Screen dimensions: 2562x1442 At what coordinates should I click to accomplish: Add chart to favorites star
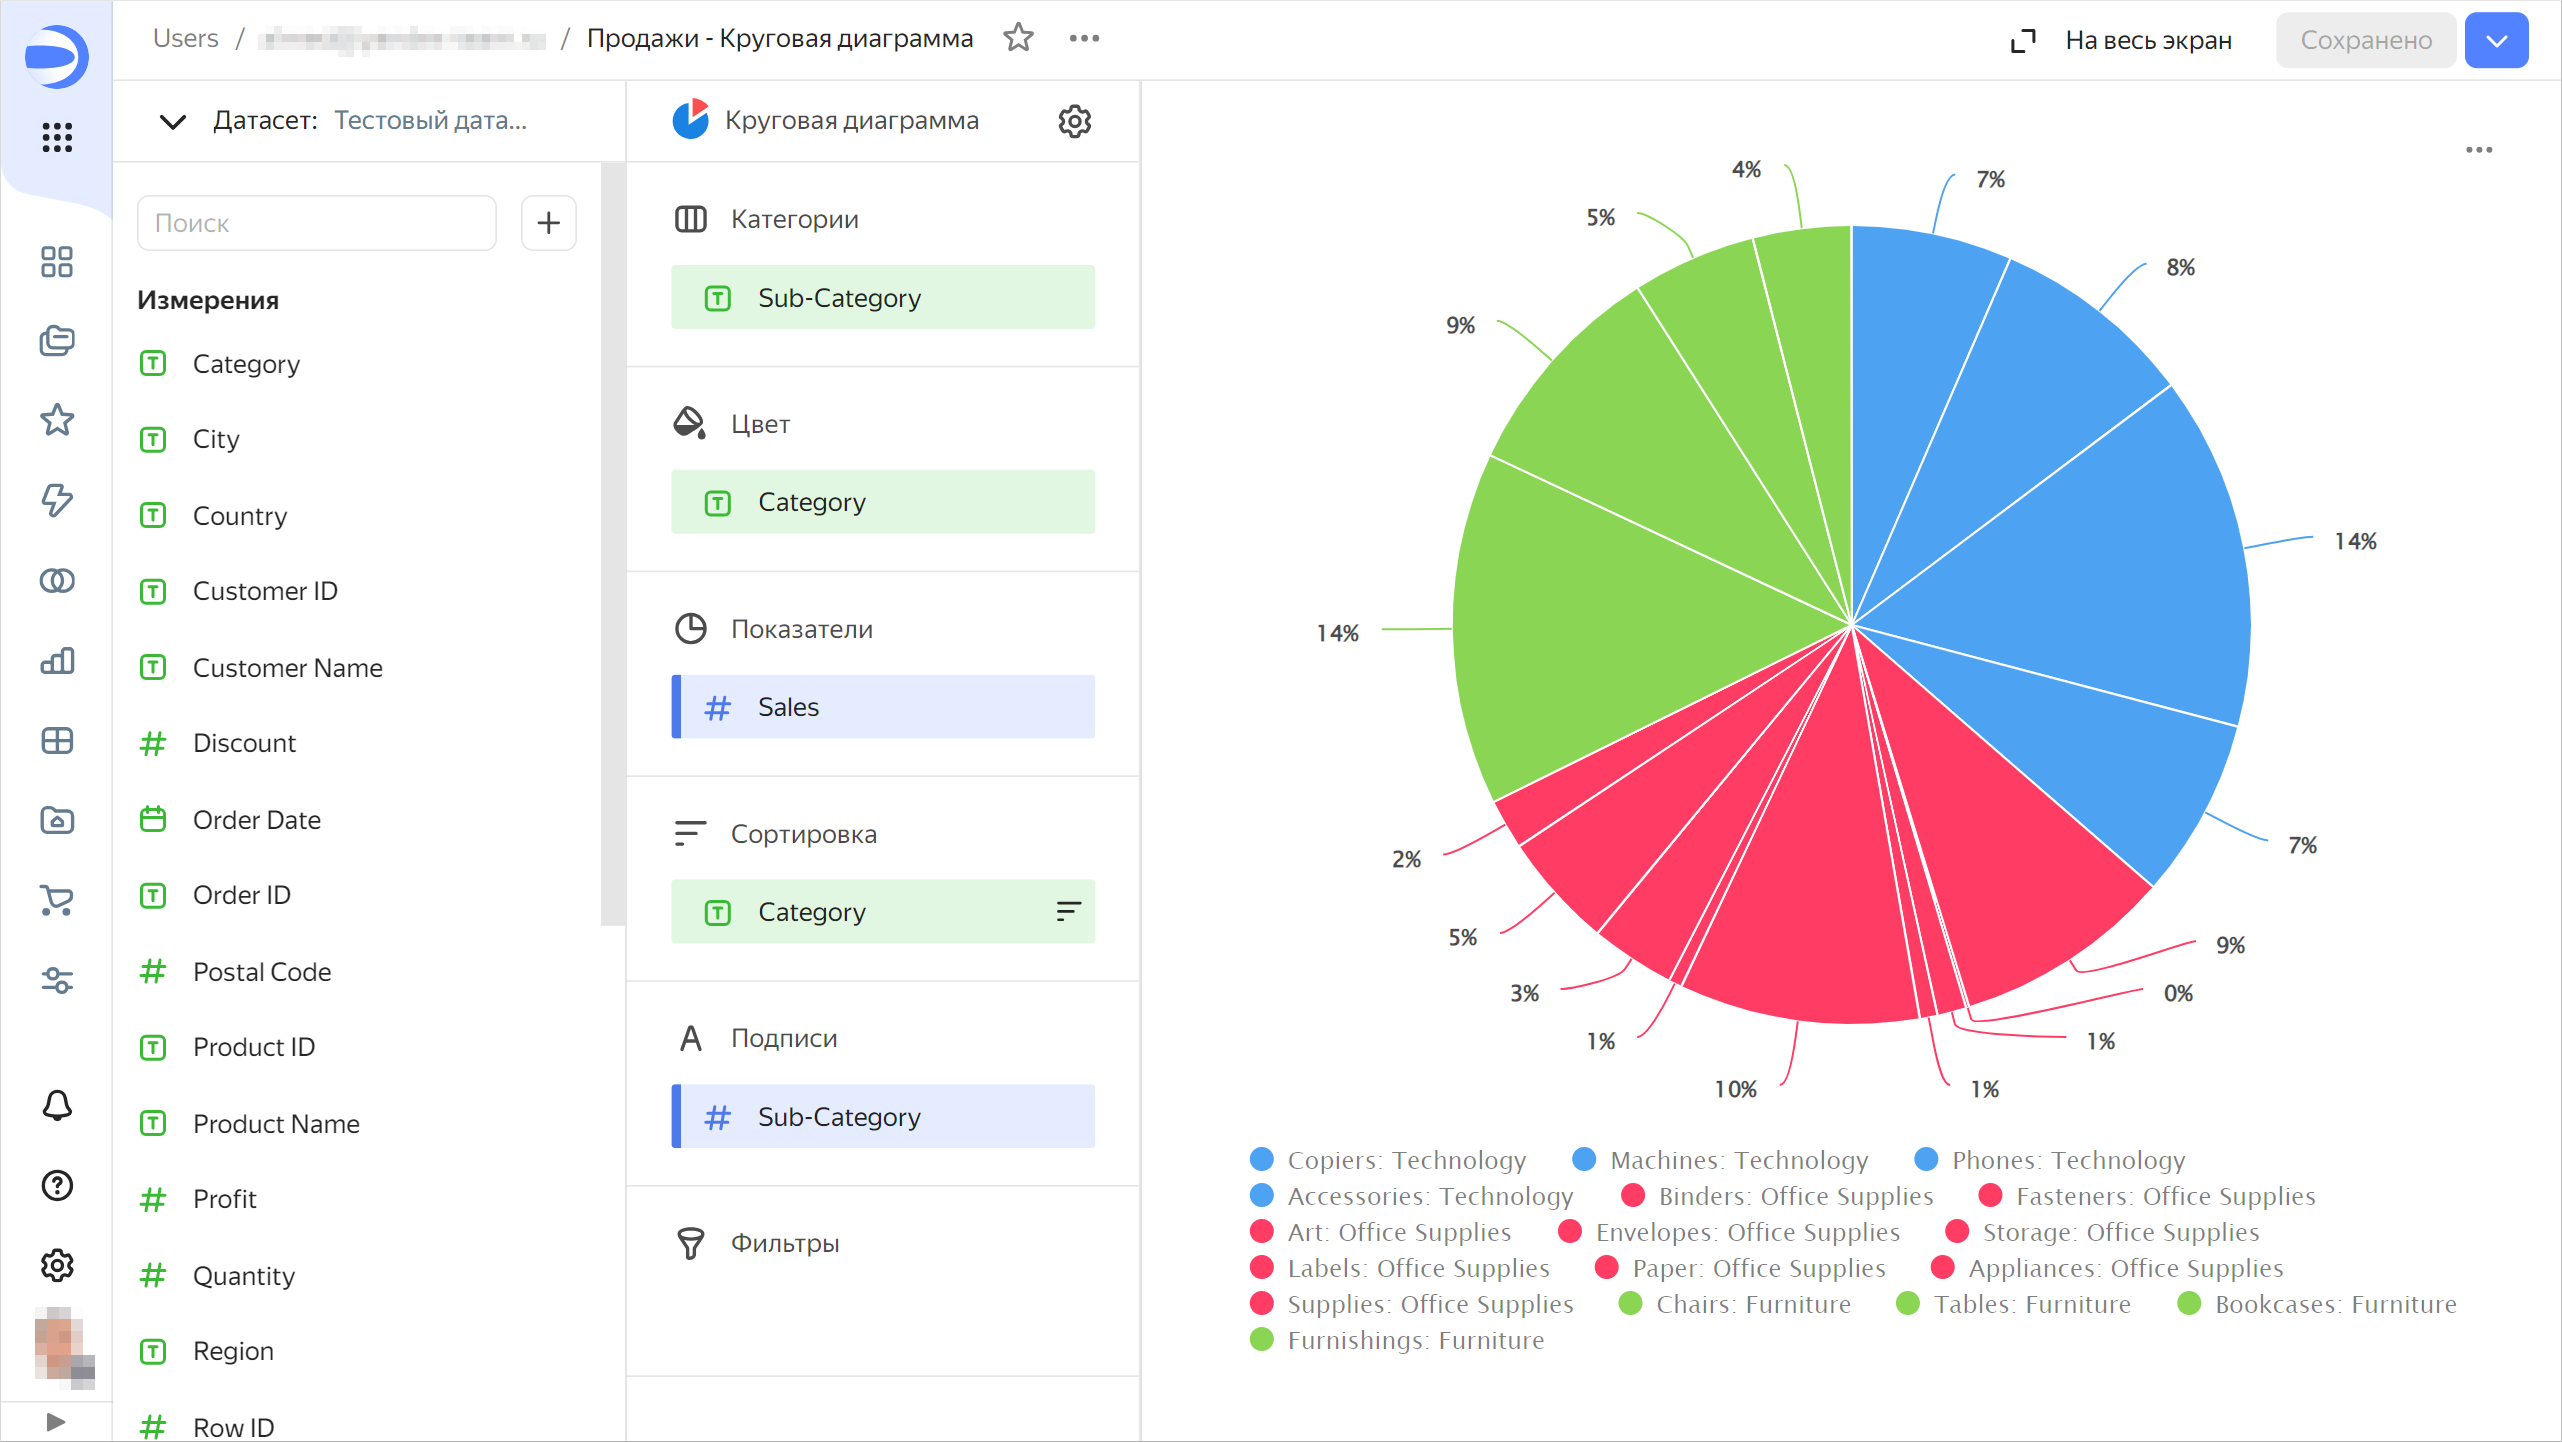1018,38
